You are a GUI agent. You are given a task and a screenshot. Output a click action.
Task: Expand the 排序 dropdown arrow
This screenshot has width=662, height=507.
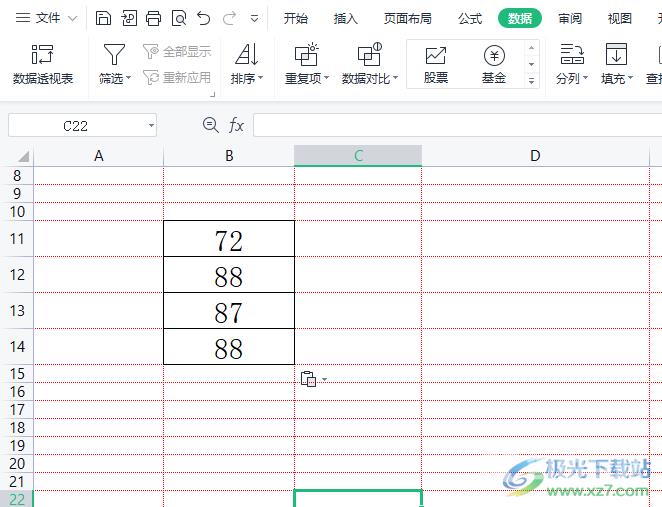coord(260,78)
